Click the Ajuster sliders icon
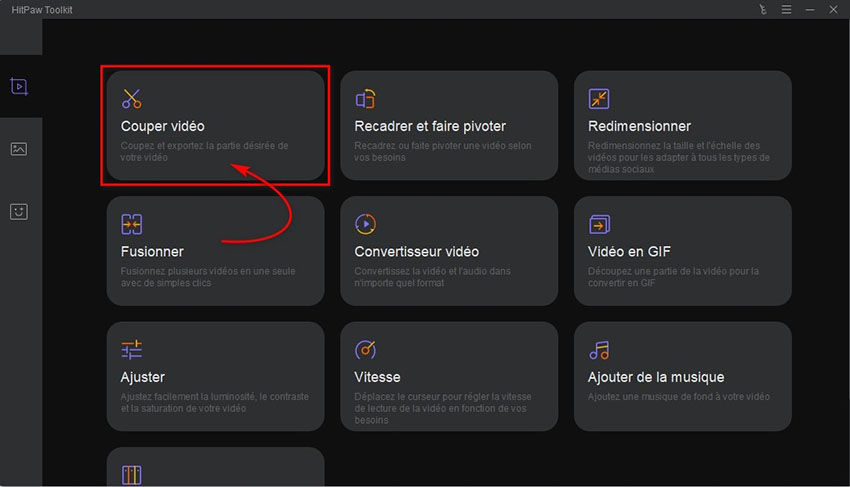Image resolution: width=850 pixels, height=487 pixels. (x=132, y=350)
